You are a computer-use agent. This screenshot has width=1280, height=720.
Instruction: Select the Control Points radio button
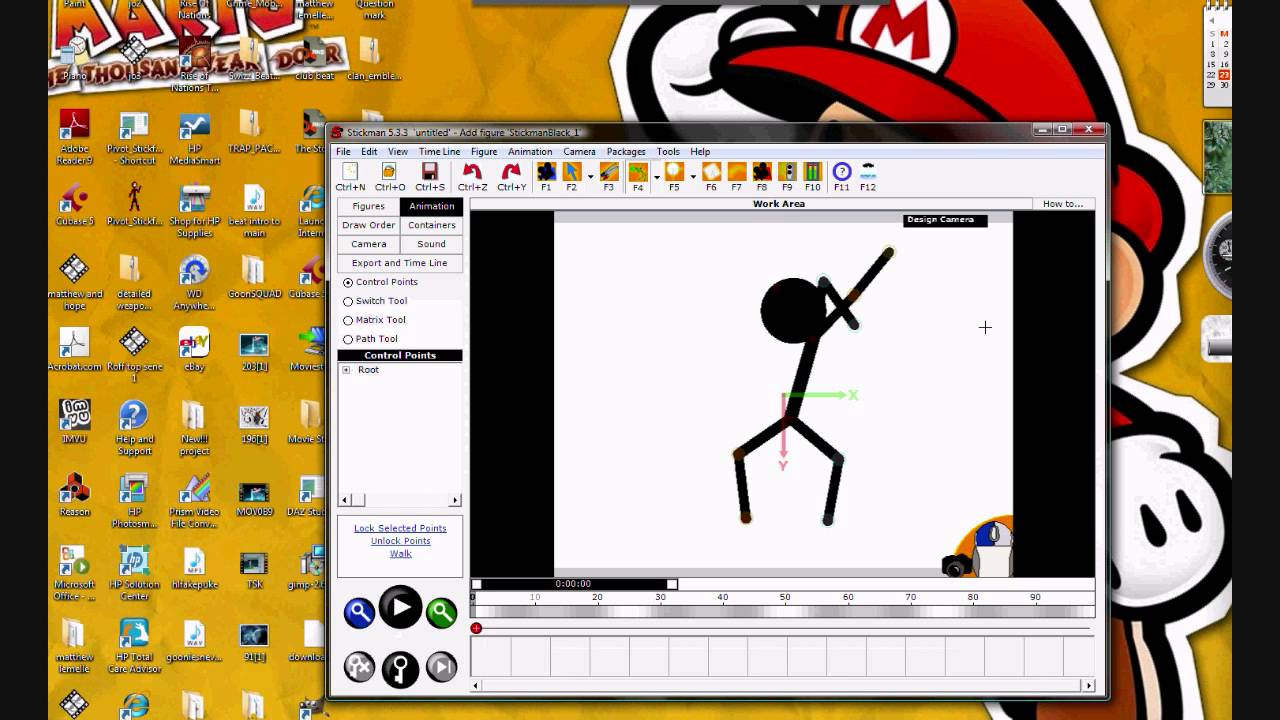pyautogui.click(x=348, y=283)
